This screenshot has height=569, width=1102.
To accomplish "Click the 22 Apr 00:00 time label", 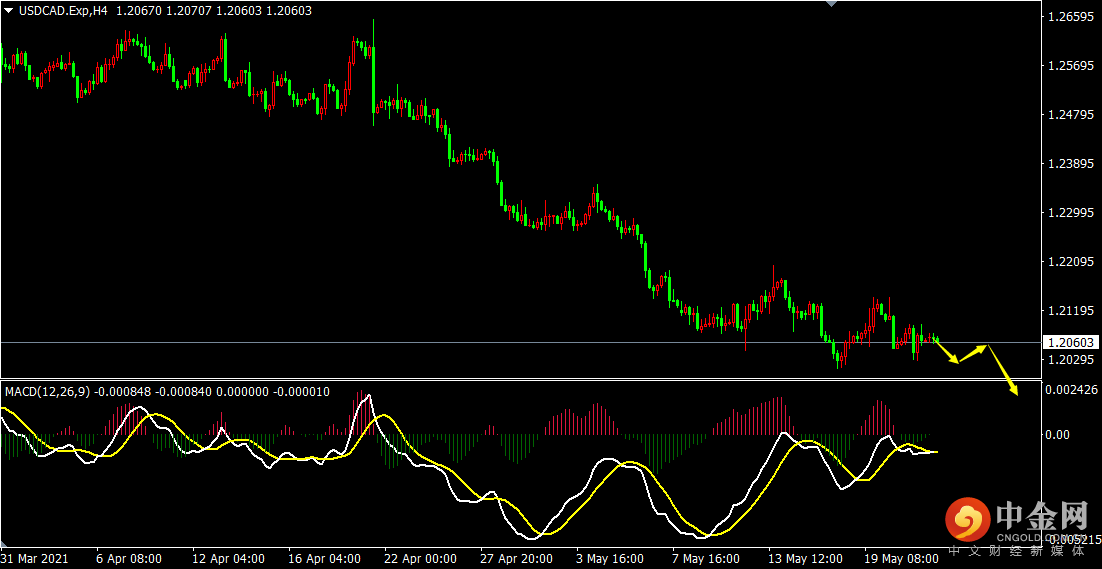I will point(420,558).
